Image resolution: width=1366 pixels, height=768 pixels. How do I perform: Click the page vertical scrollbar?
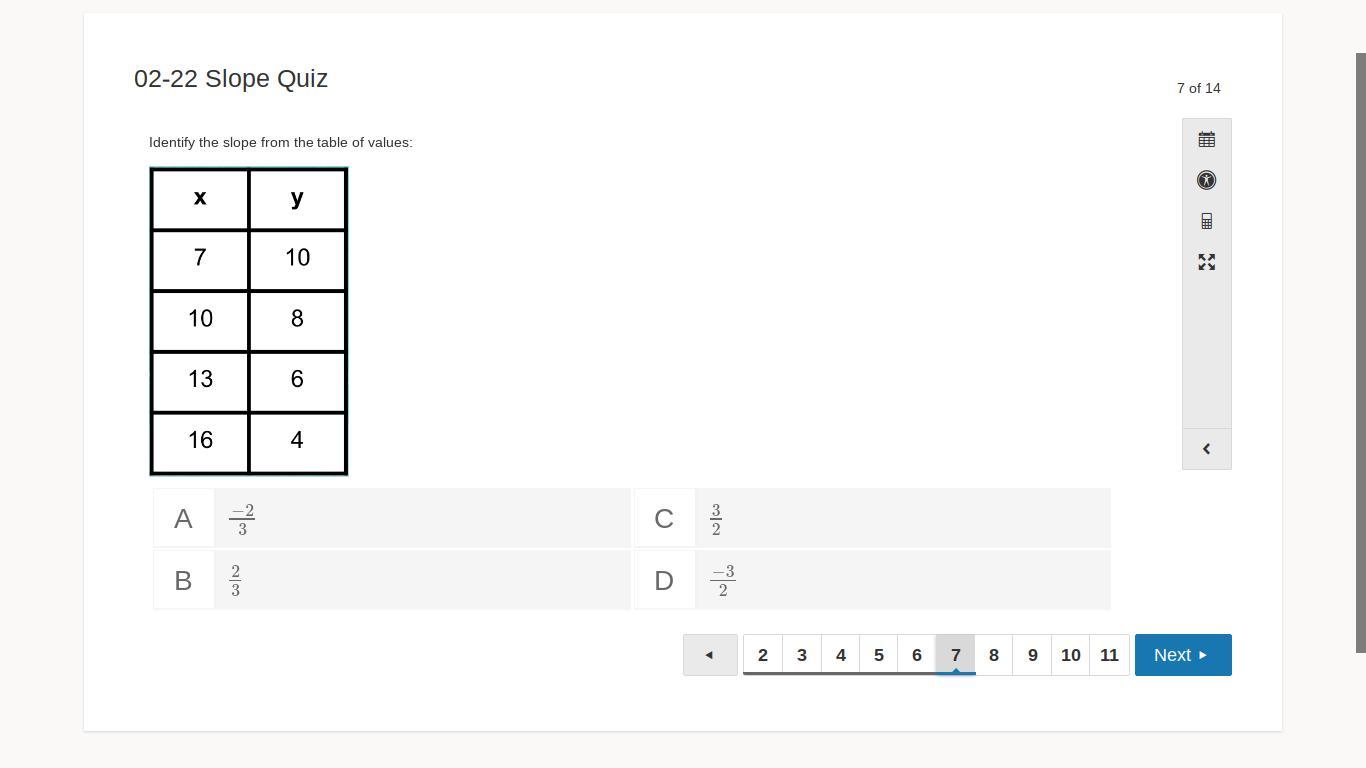(x=1360, y=350)
